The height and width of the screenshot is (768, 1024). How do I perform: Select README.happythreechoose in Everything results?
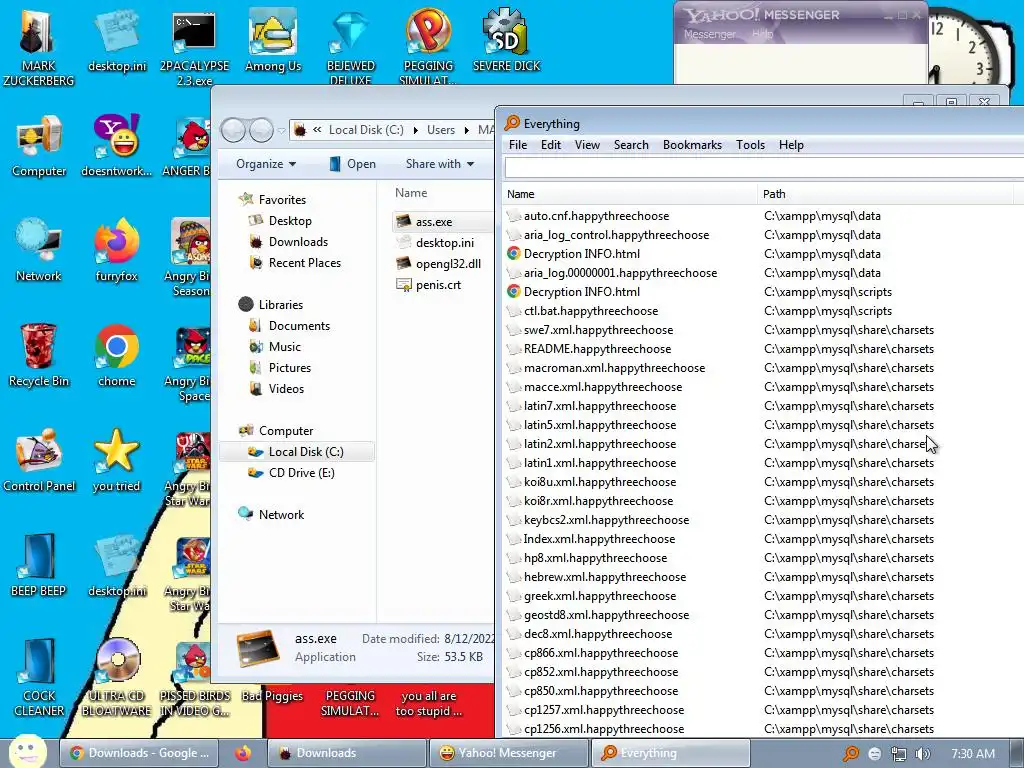click(590, 349)
